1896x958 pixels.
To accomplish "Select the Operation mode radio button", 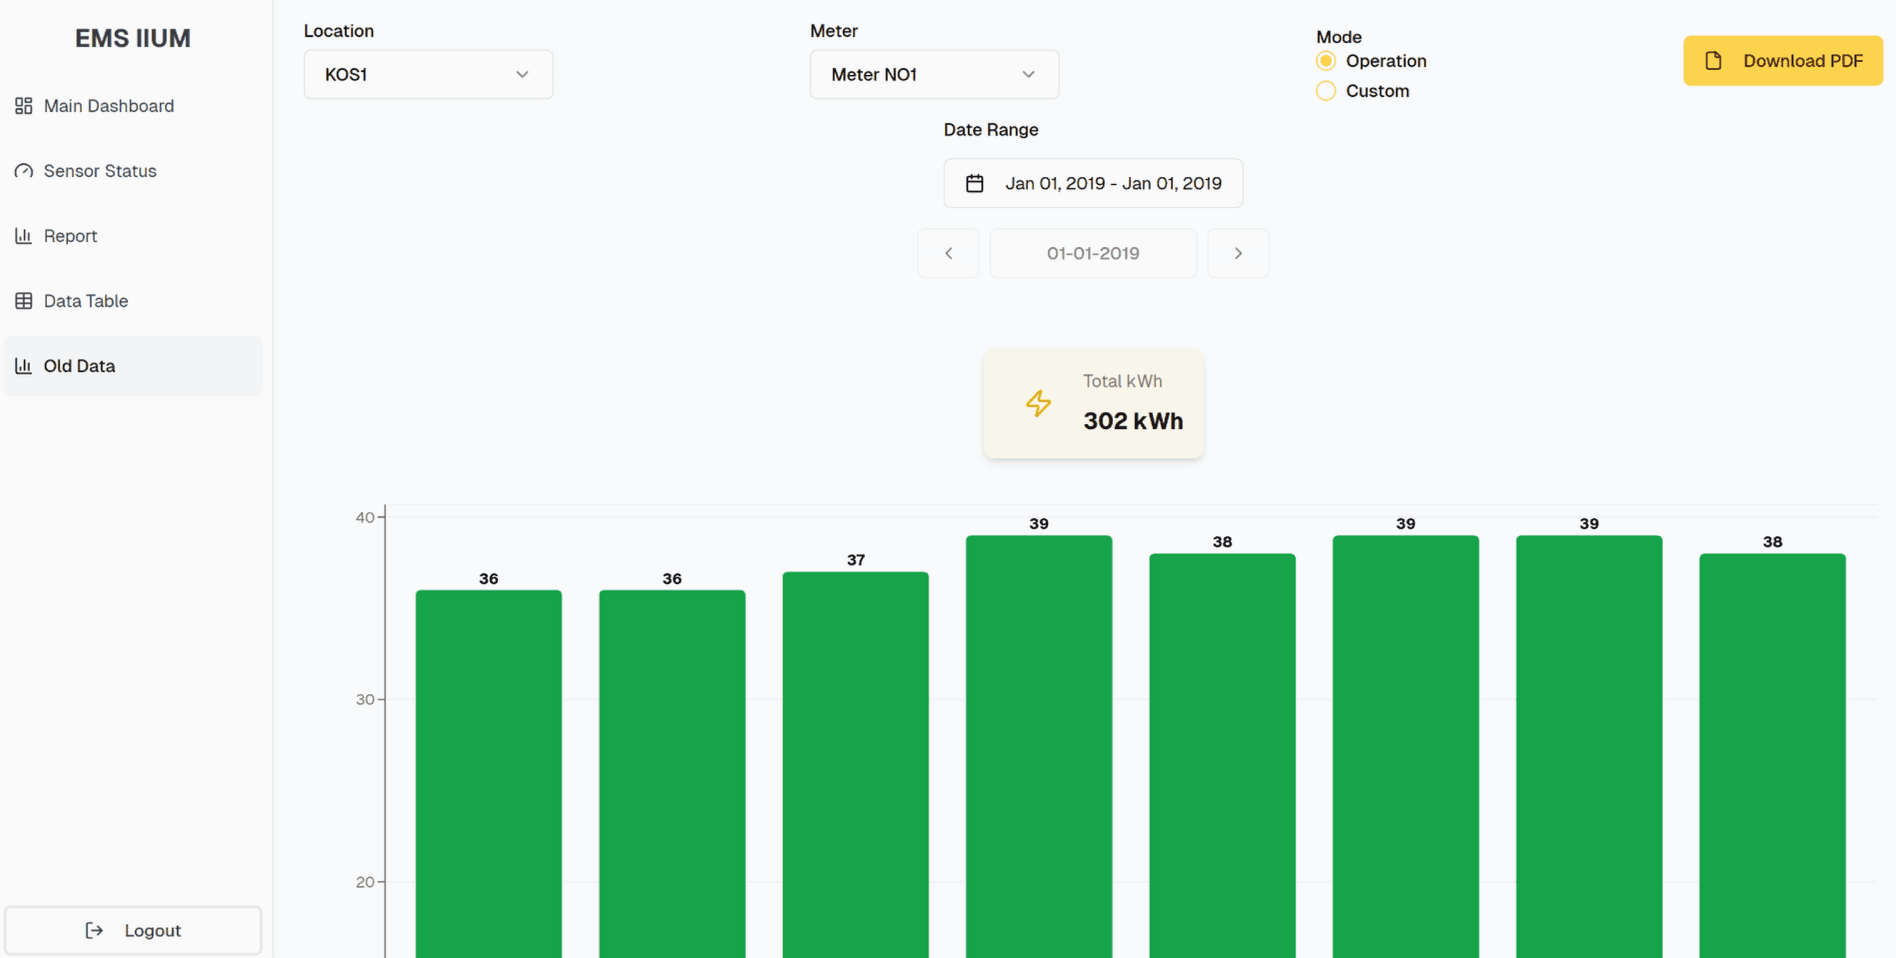I will pyautogui.click(x=1326, y=61).
